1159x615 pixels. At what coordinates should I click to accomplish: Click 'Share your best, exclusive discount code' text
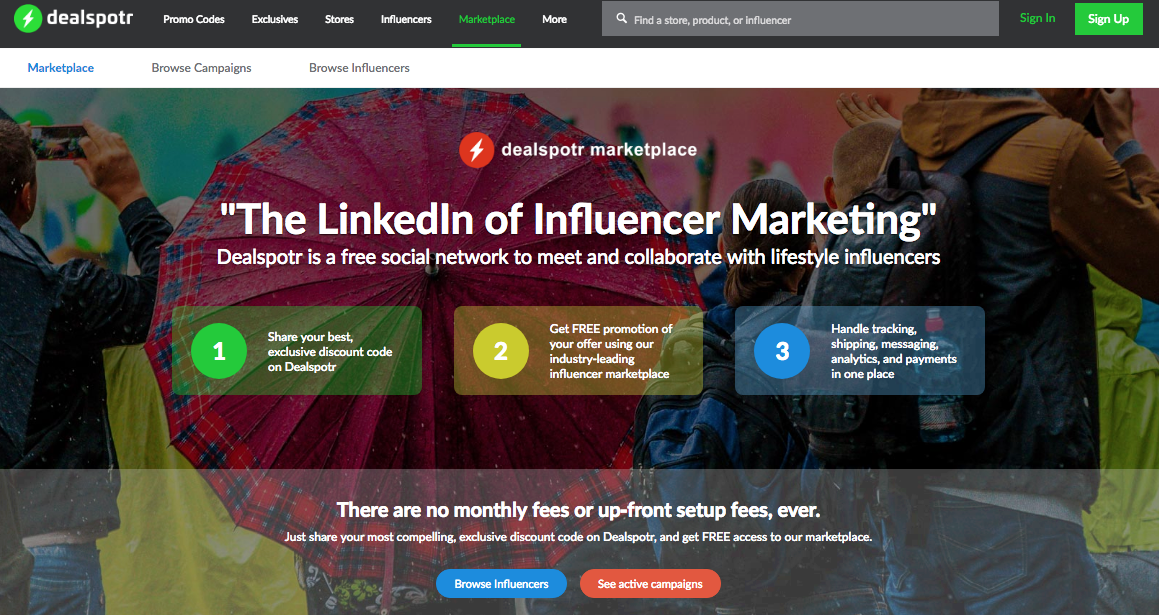pos(330,351)
